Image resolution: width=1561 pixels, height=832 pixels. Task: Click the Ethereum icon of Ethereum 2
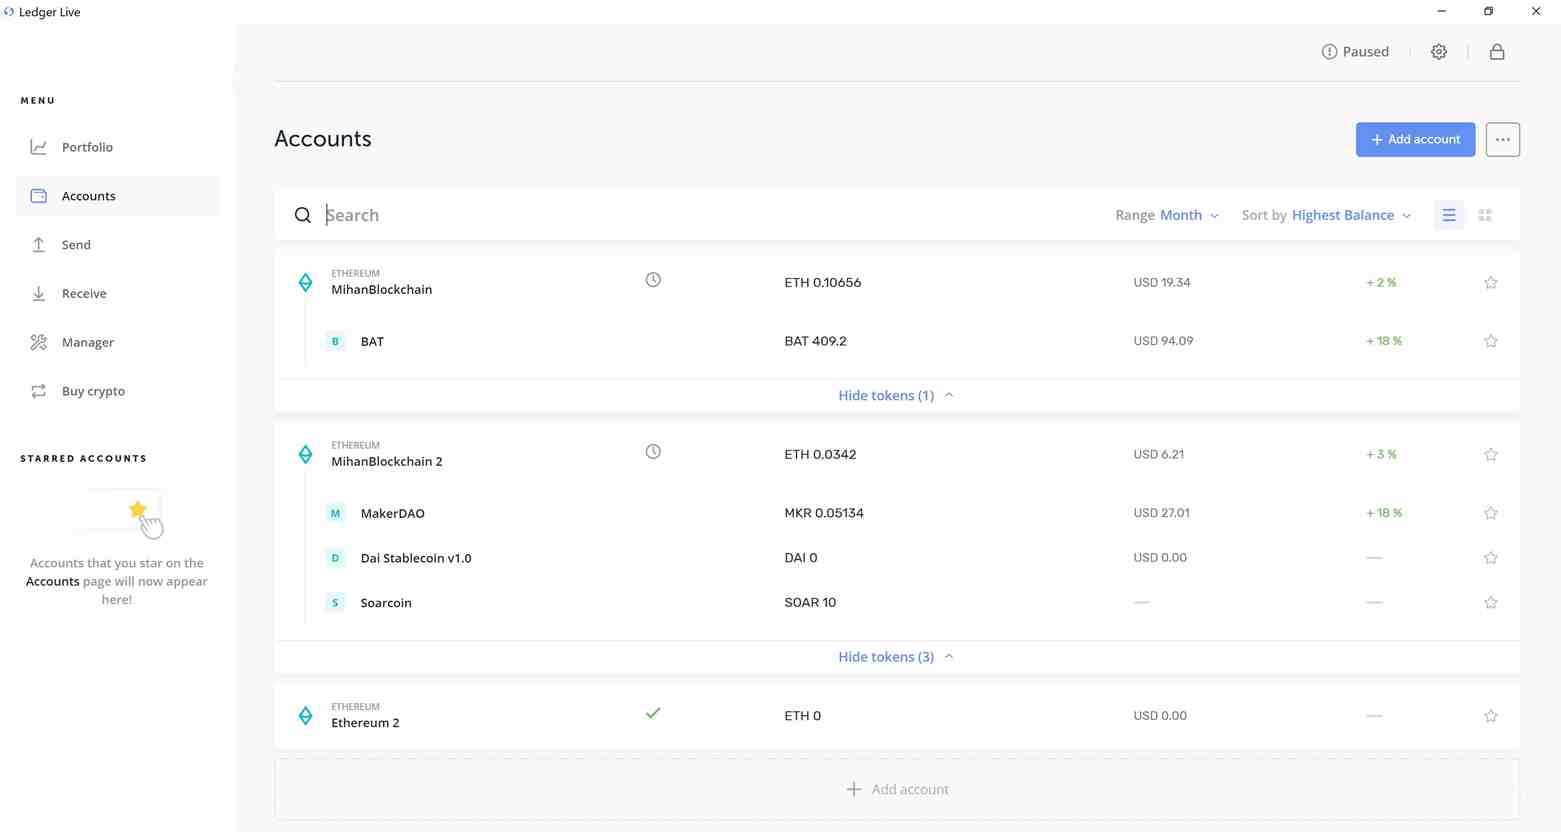click(305, 716)
